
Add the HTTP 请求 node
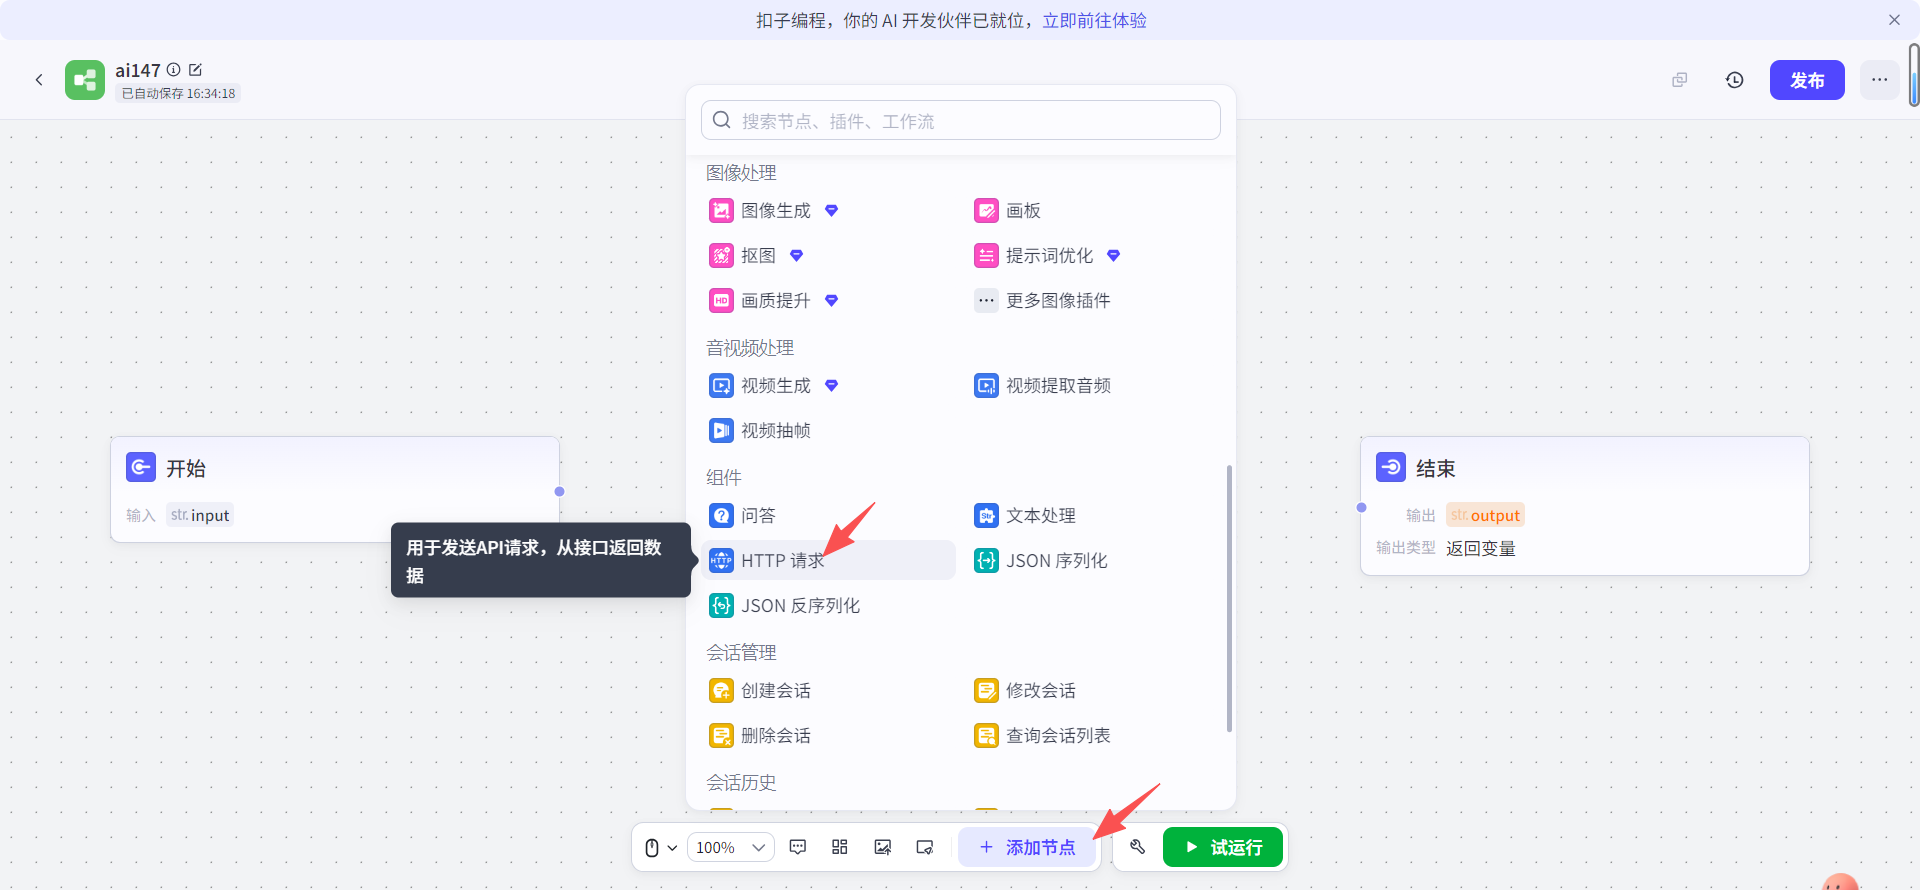[x=829, y=561]
